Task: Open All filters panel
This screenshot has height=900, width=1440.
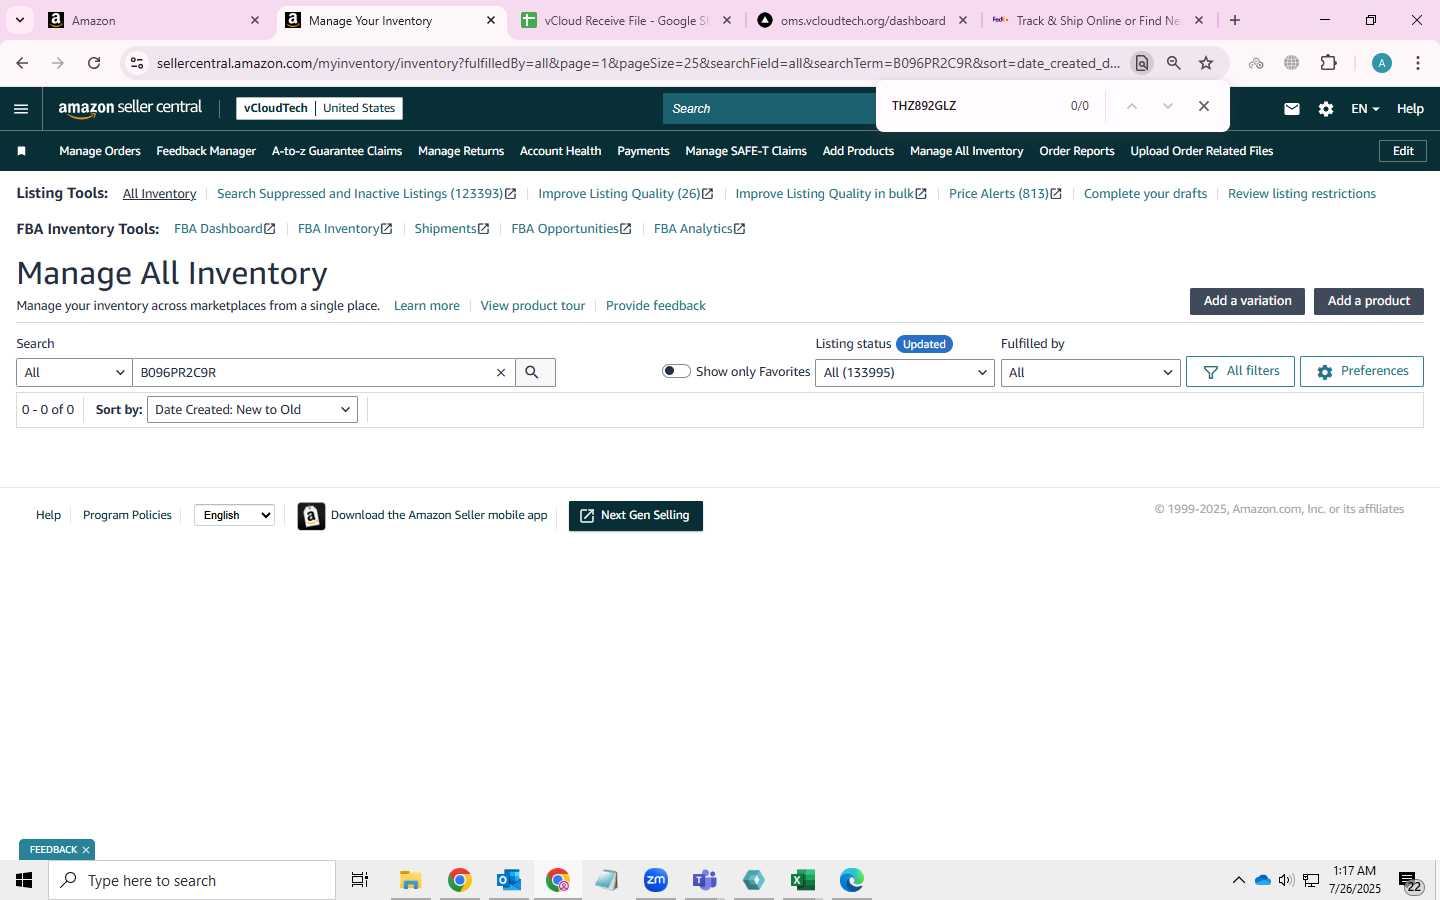Action: point(1240,371)
